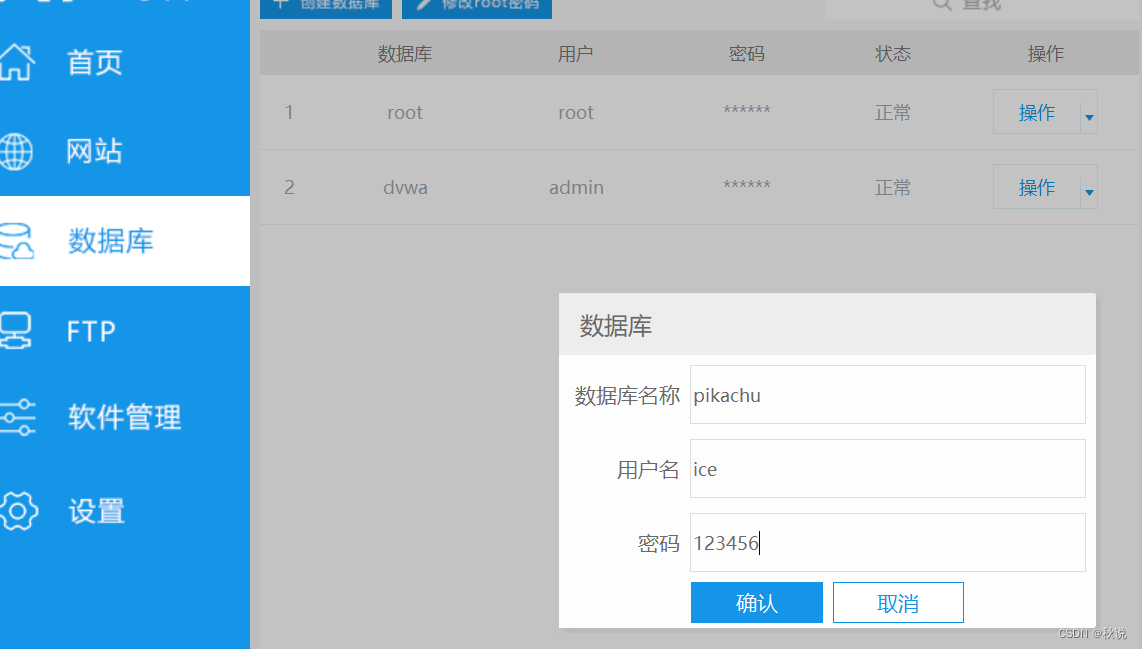
Task: Click the settings gear icon
Action: 18,511
